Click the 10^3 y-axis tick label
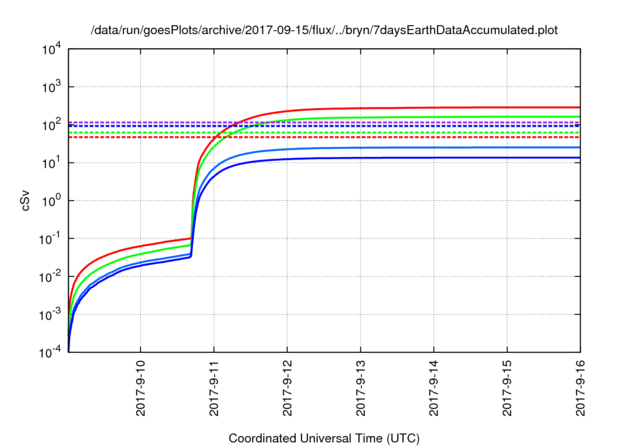 coord(51,87)
